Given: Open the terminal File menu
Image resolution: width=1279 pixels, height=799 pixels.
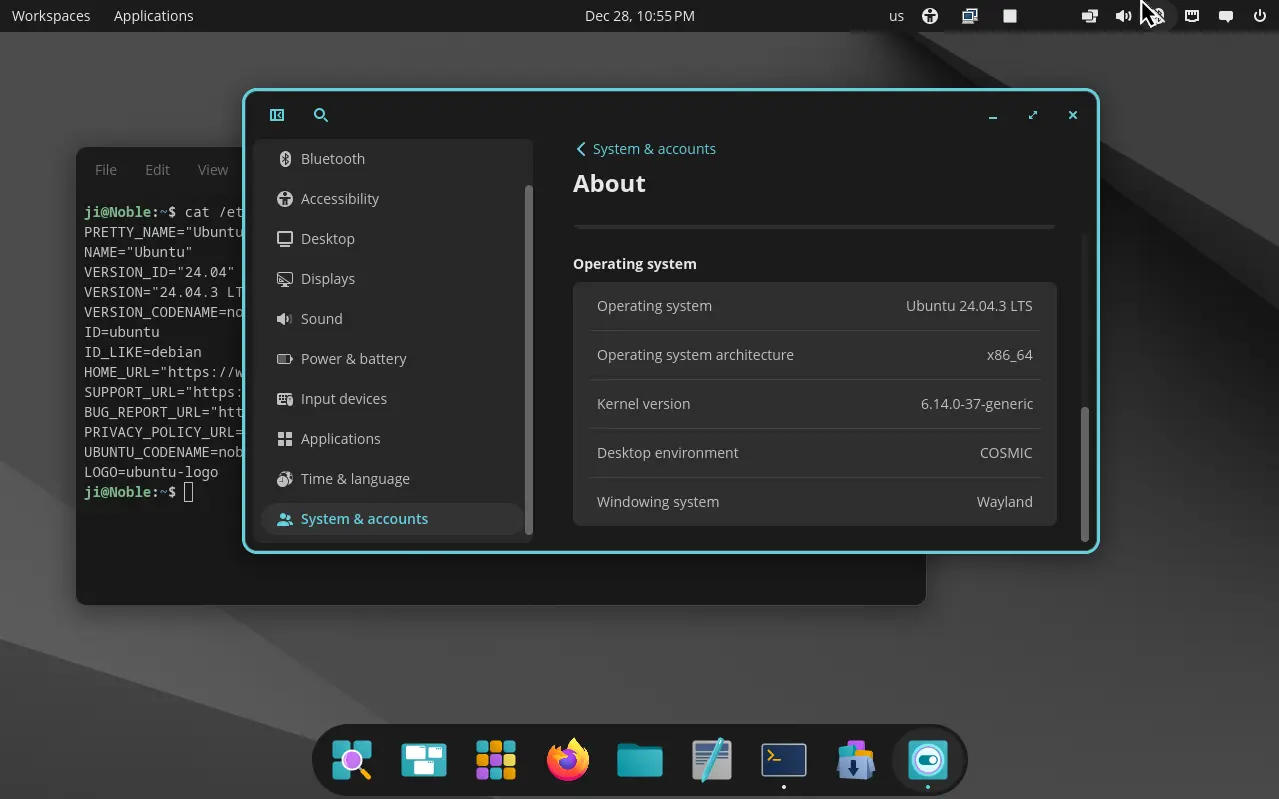Looking at the screenshot, I should tap(106, 170).
